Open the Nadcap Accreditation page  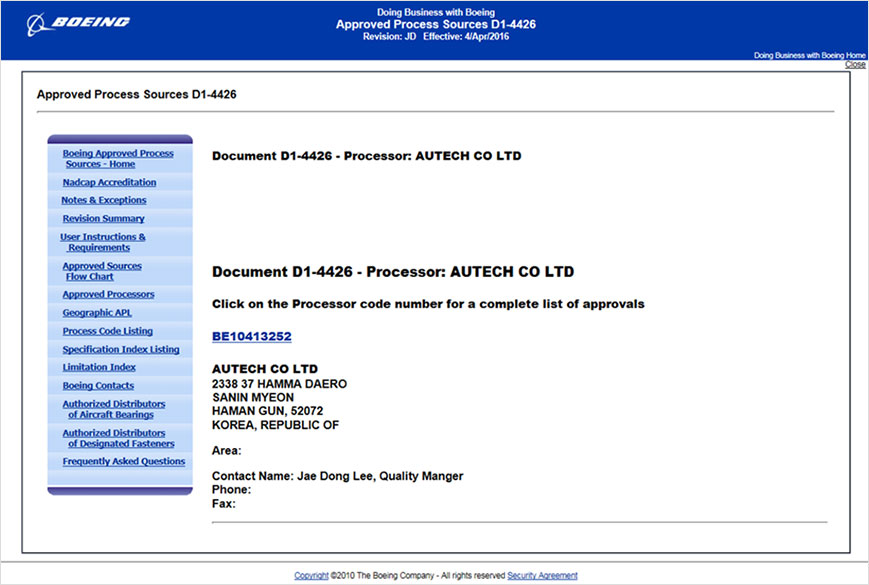(x=109, y=182)
